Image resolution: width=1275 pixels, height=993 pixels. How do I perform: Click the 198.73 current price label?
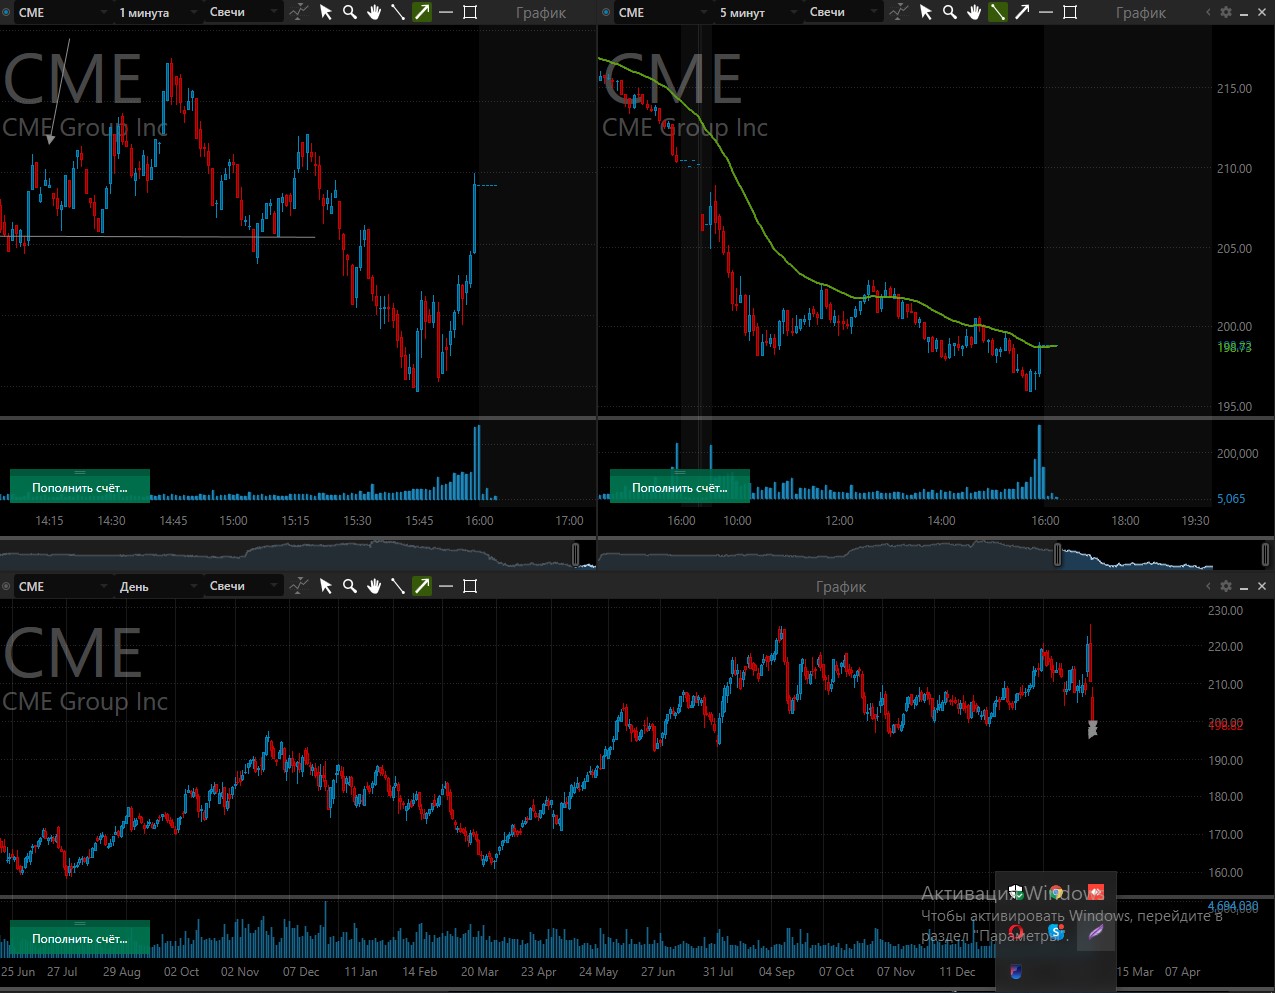coord(1235,347)
